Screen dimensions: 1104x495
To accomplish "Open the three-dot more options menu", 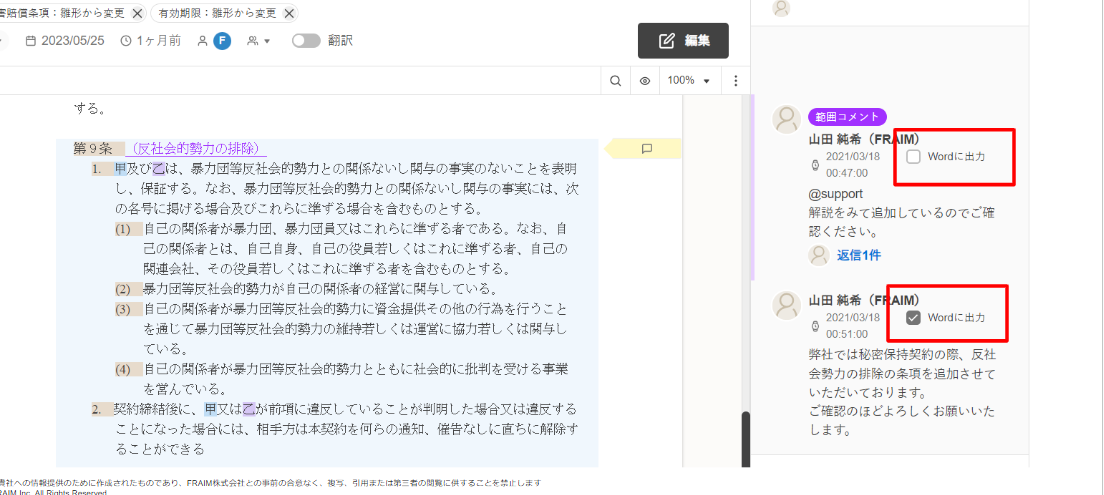I will [736, 81].
